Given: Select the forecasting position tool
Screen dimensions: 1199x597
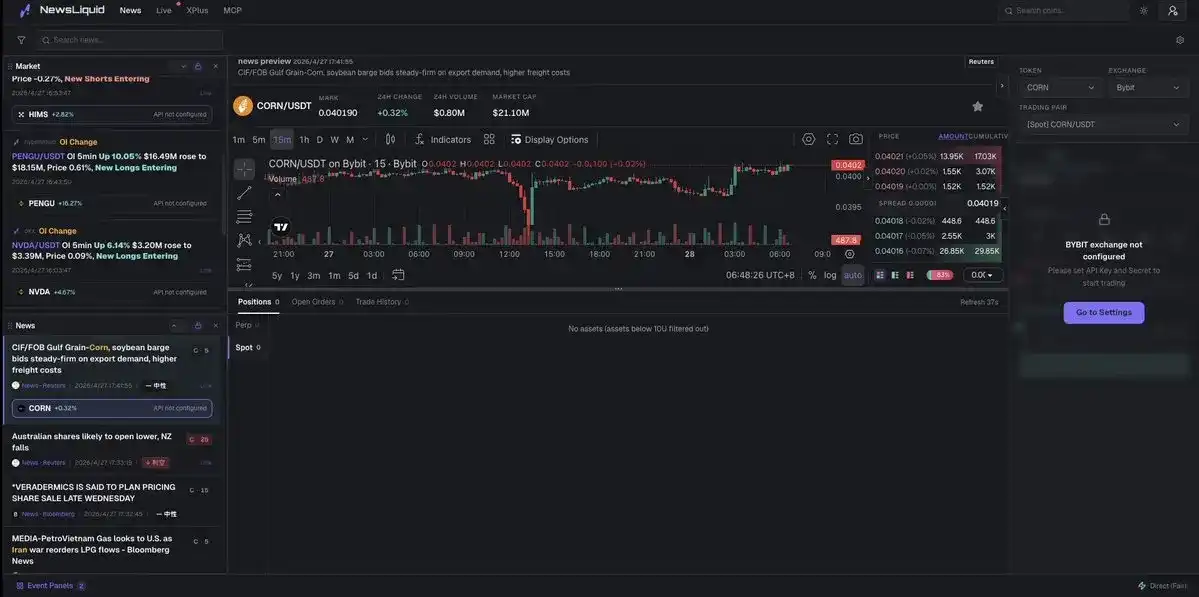Looking at the screenshot, I should tap(244, 264).
